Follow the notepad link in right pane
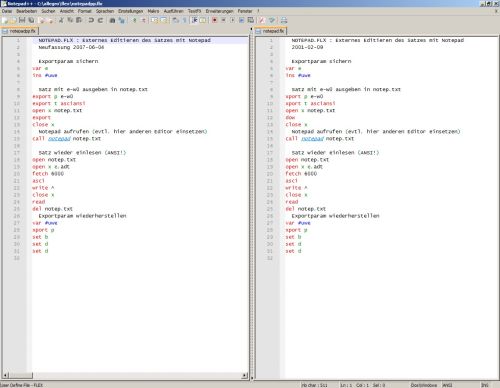The width and height of the screenshot is (500, 388). click(312, 139)
